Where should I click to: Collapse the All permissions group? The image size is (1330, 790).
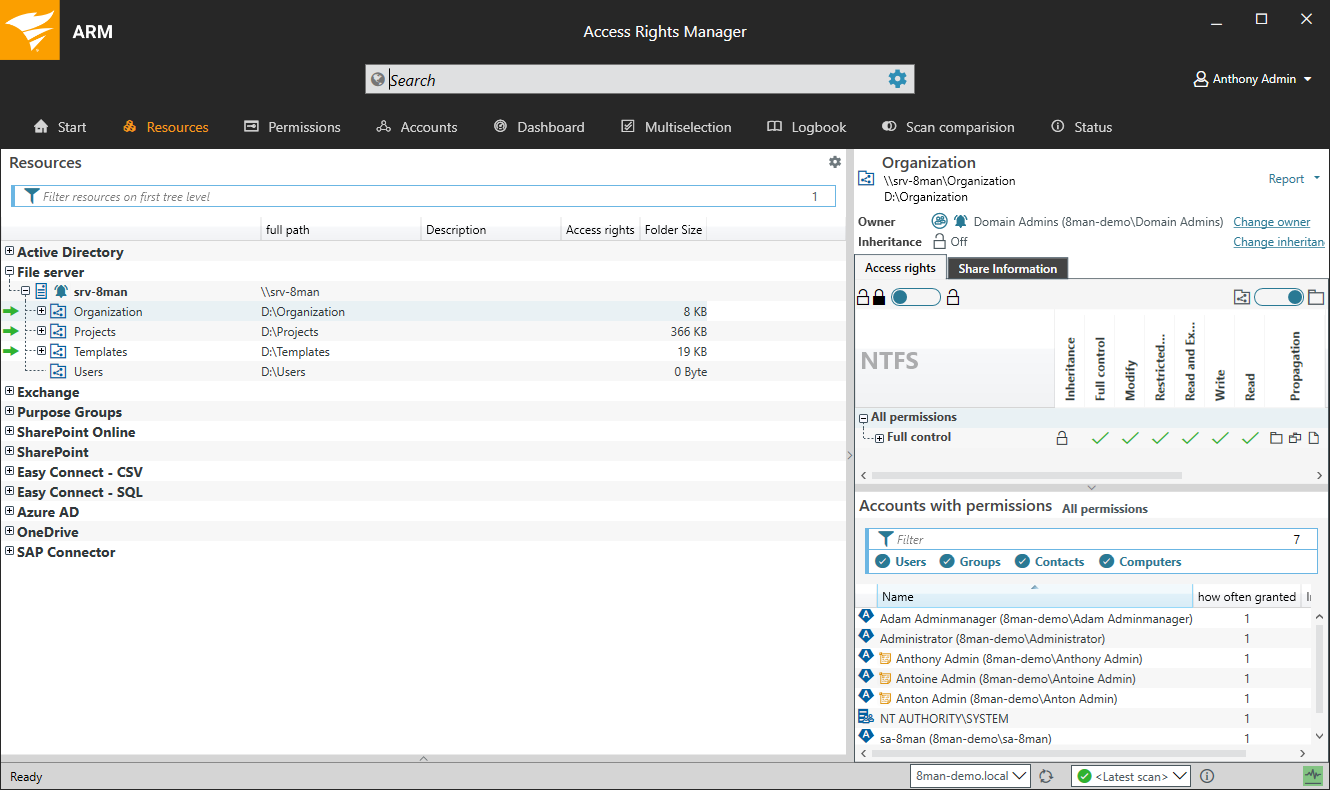tap(864, 418)
